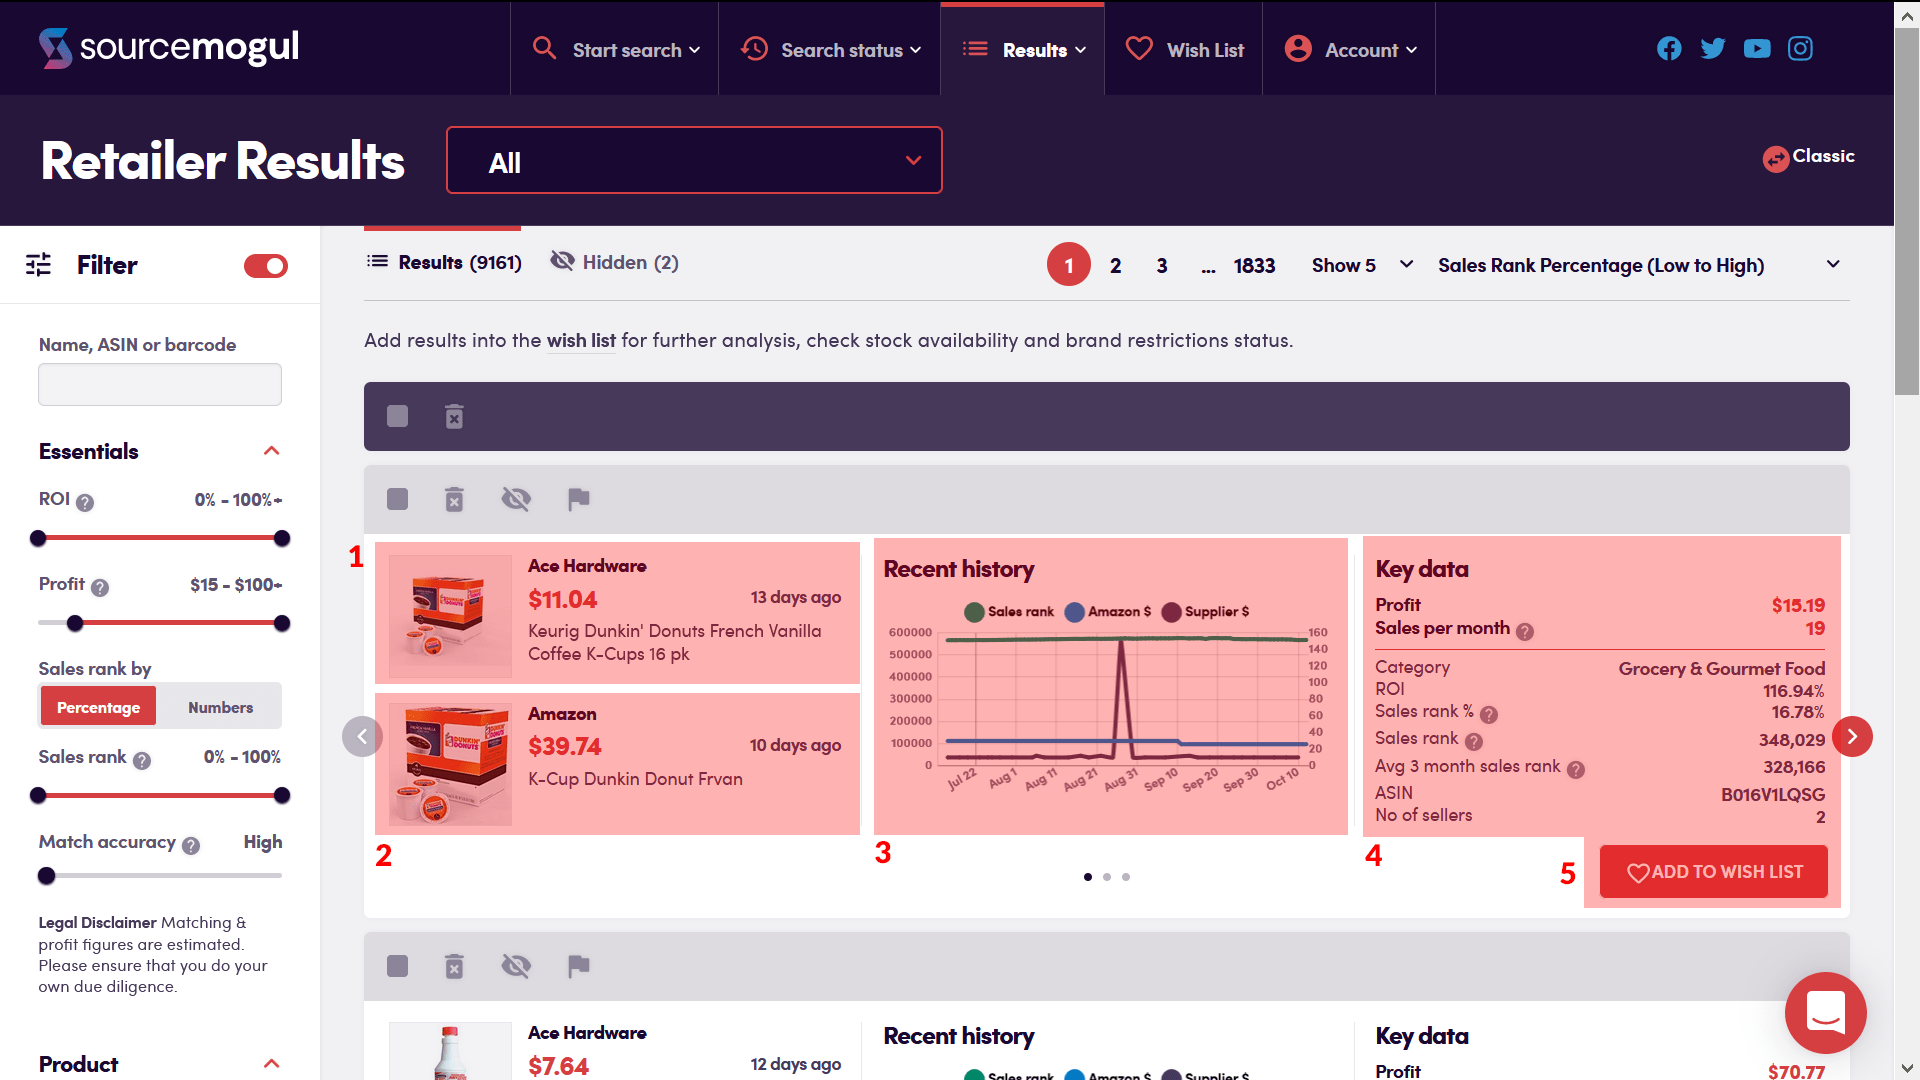
Task: Select the Keurig Dunkin' Donuts result checkbox
Action: 397,499
